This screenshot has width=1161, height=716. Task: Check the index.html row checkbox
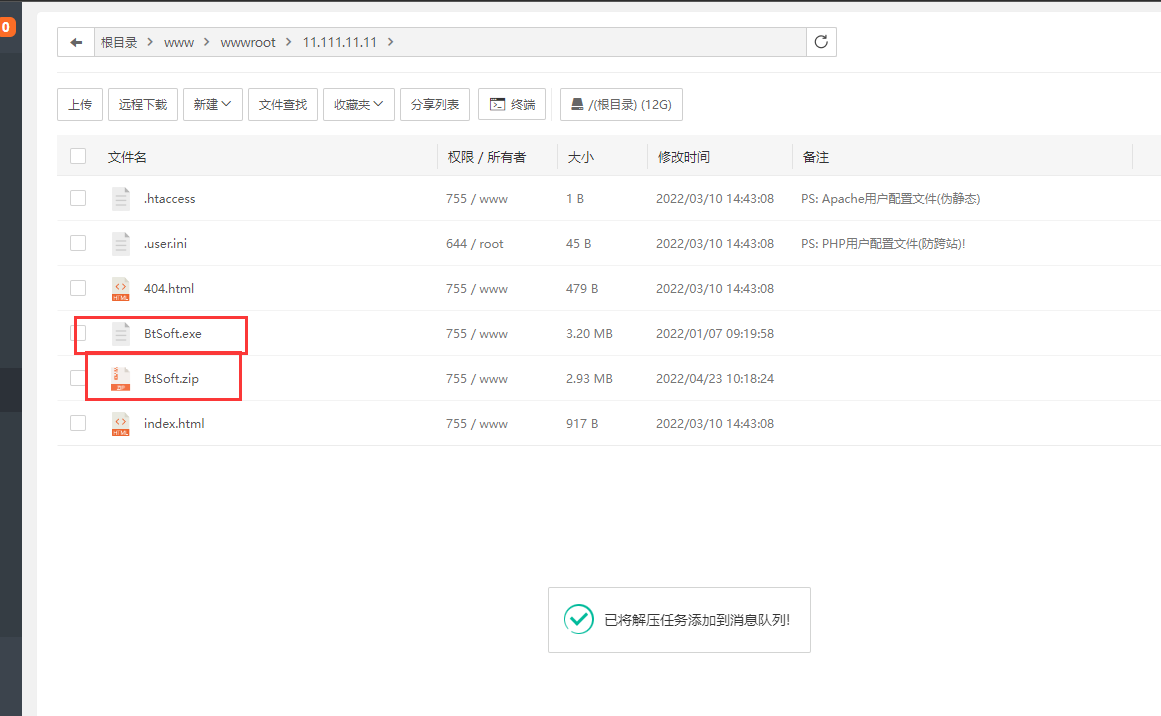(x=78, y=423)
